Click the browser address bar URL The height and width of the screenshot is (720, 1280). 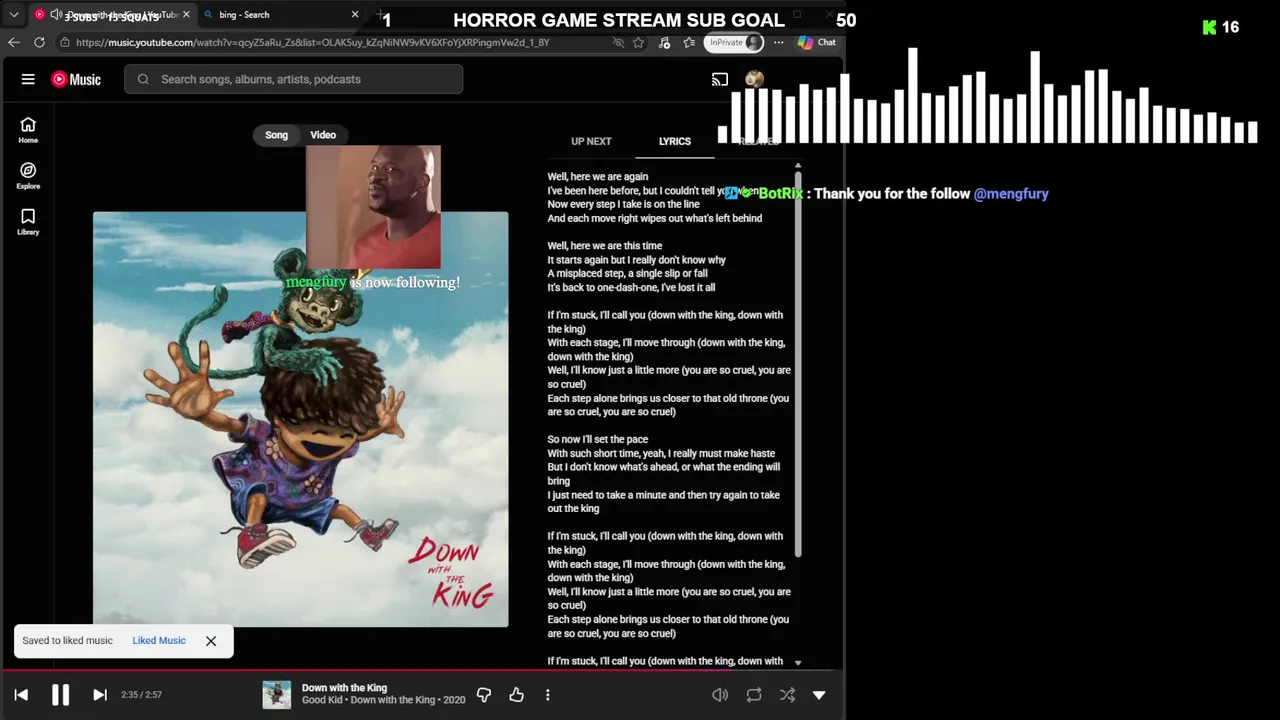(313, 42)
